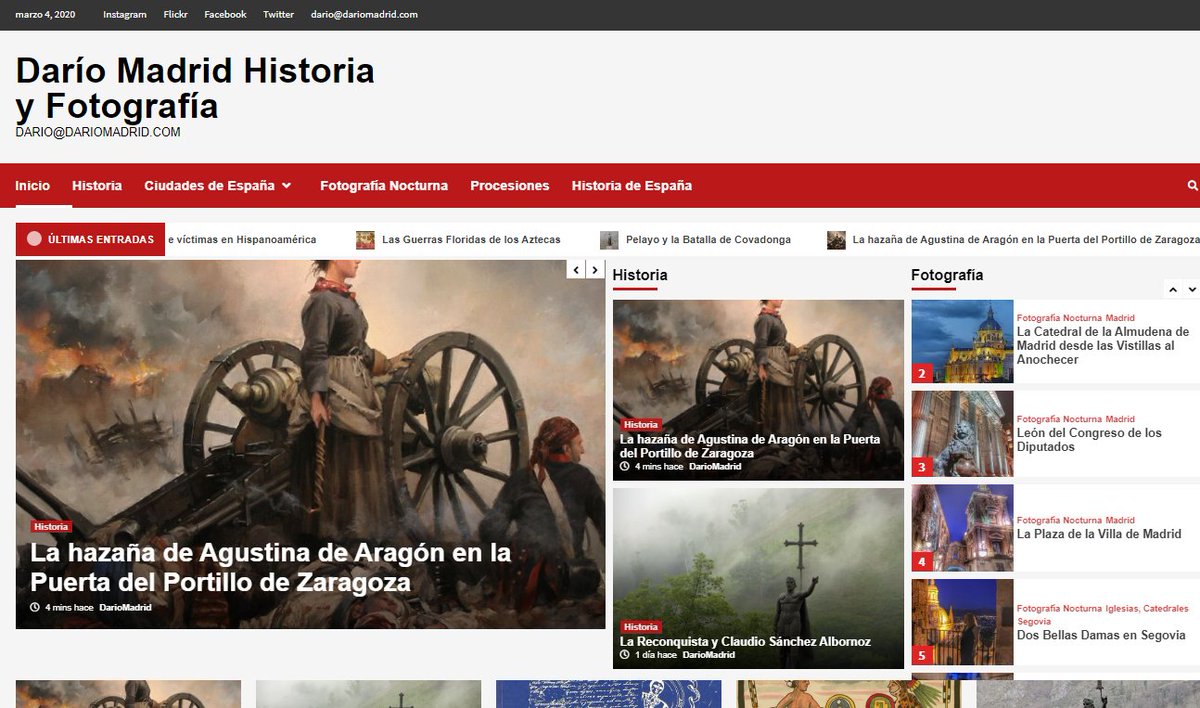Click Iglesias, Catedrales category on Segovia item
Viewport: 1200px width, 708px height.
[1147, 608]
